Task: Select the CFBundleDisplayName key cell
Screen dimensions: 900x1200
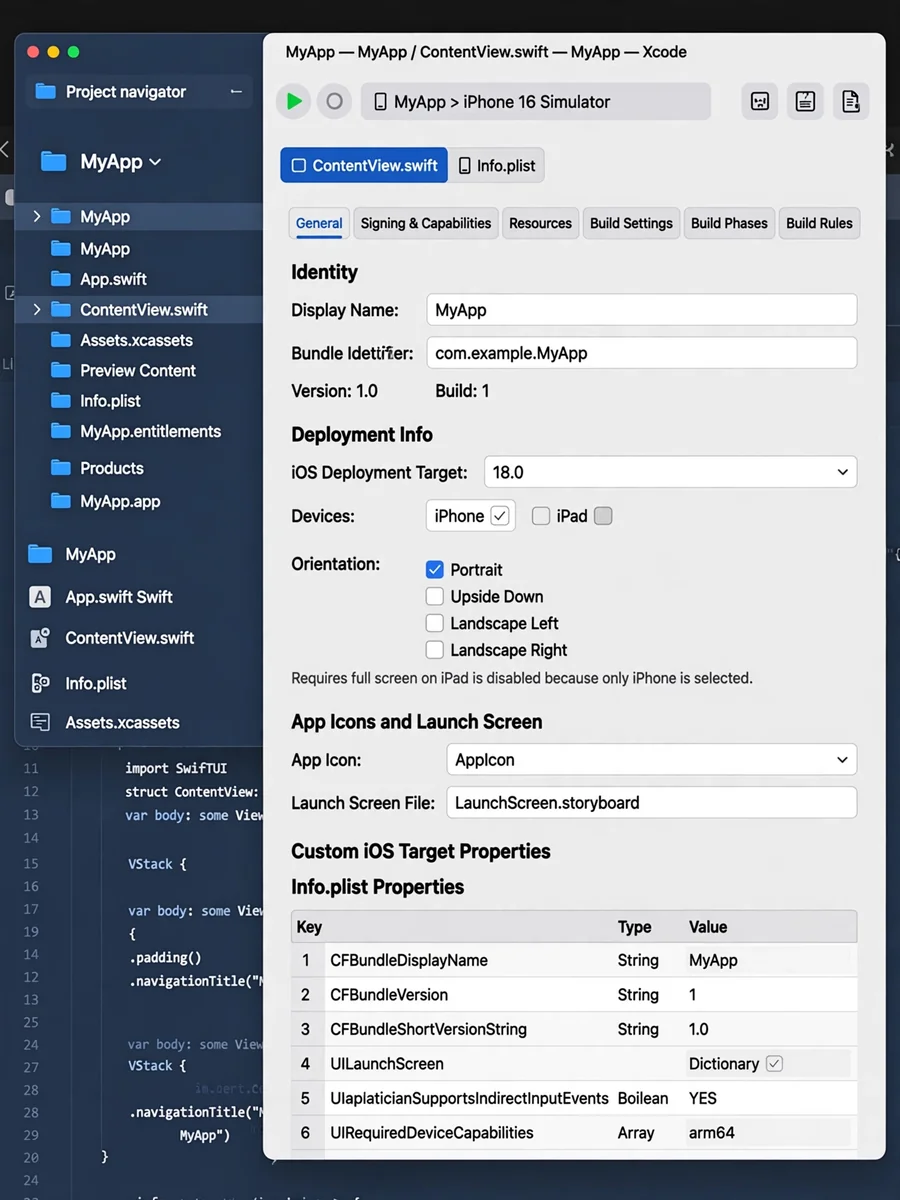Action: pyautogui.click(x=409, y=960)
